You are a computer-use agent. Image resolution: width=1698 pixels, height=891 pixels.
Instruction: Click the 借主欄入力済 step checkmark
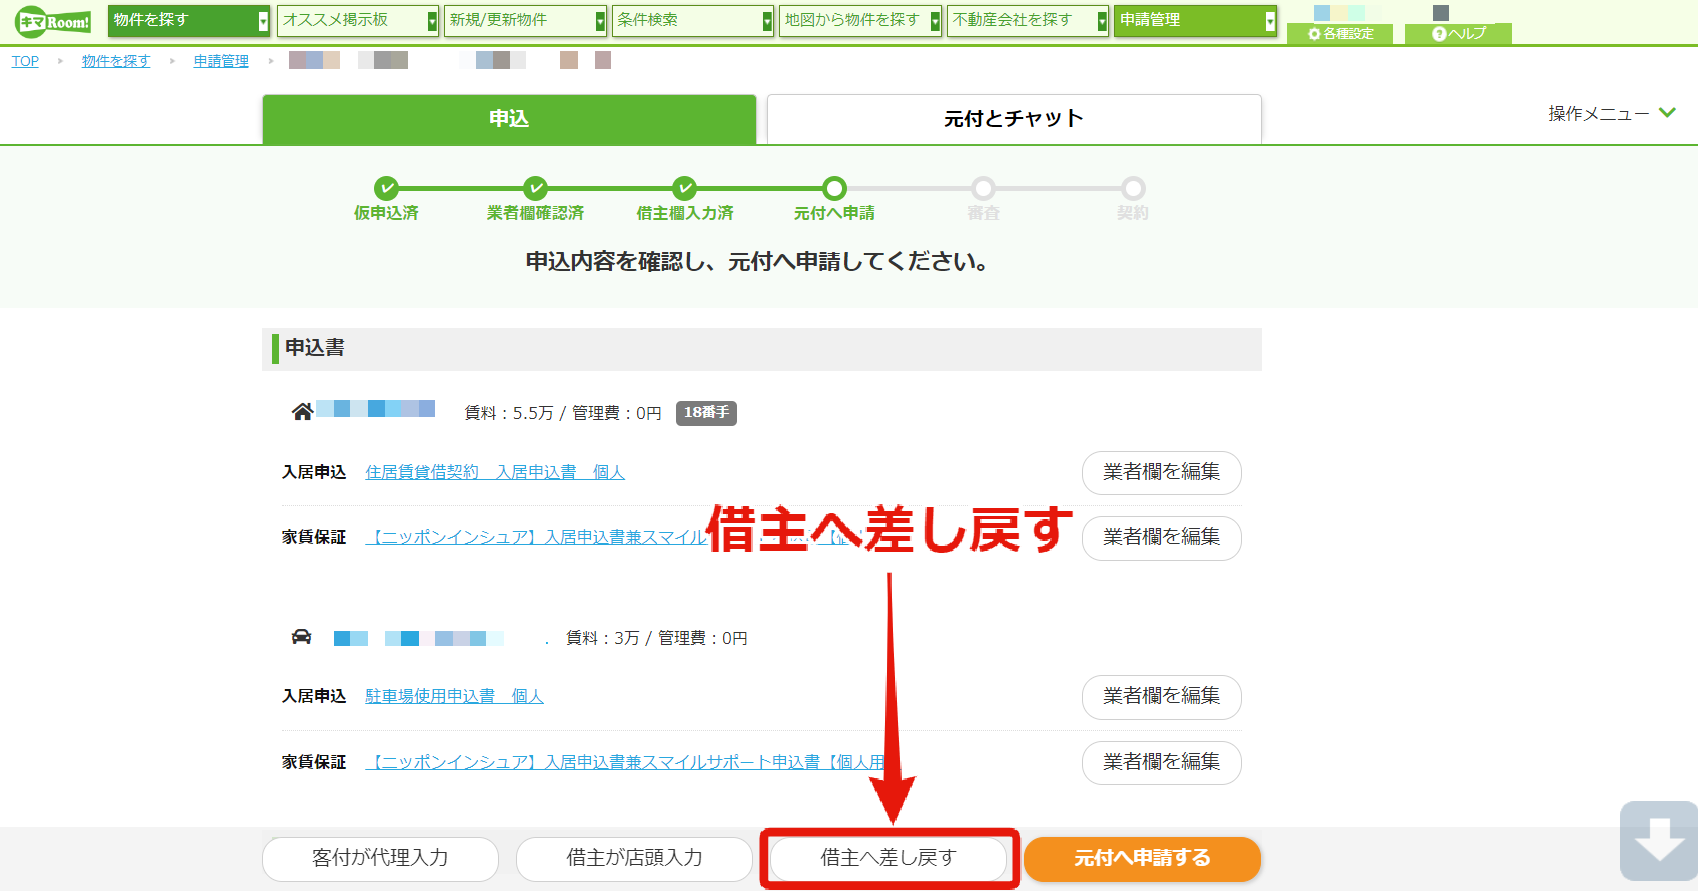[684, 188]
